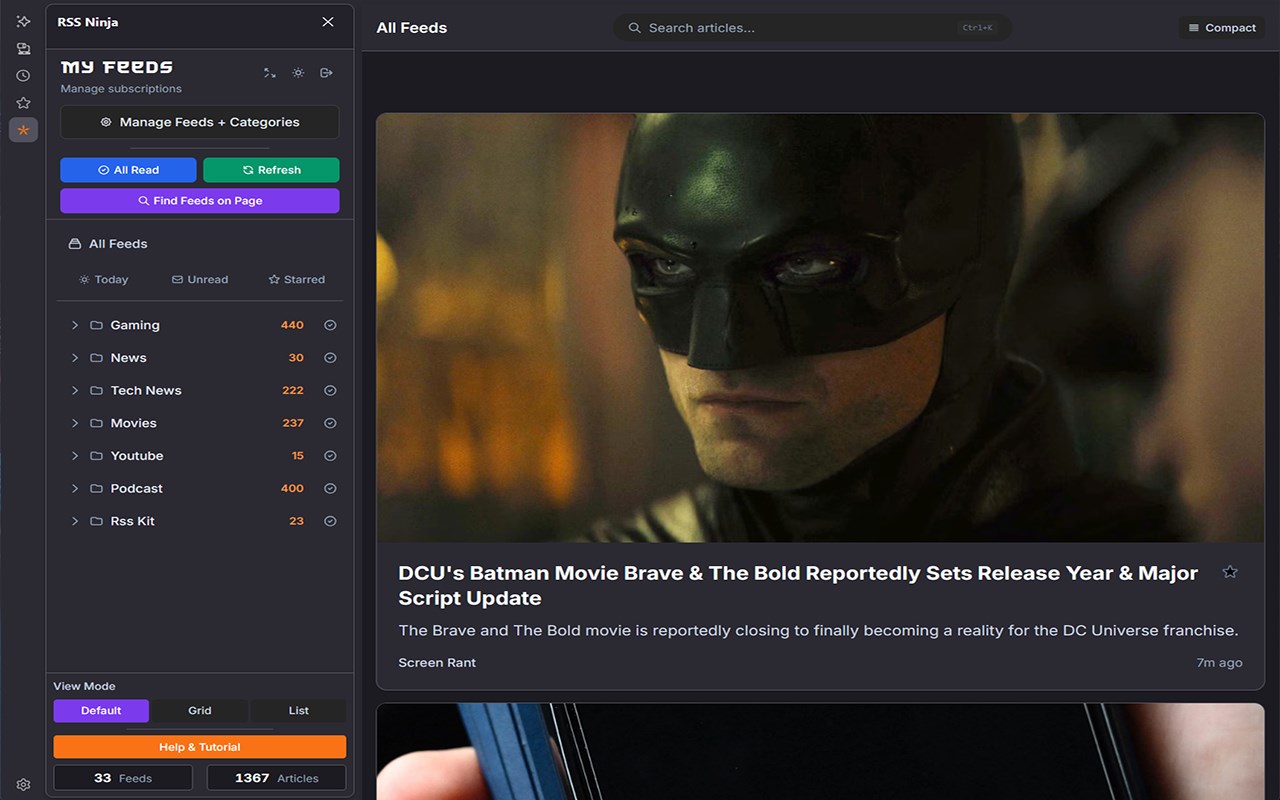Open Manage Feeds + Categories
The image size is (1280, 800).
click(200, 122)
